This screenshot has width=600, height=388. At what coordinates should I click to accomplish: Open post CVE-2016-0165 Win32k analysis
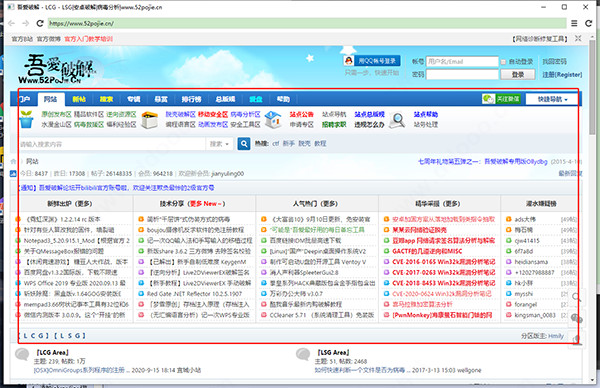443,262
